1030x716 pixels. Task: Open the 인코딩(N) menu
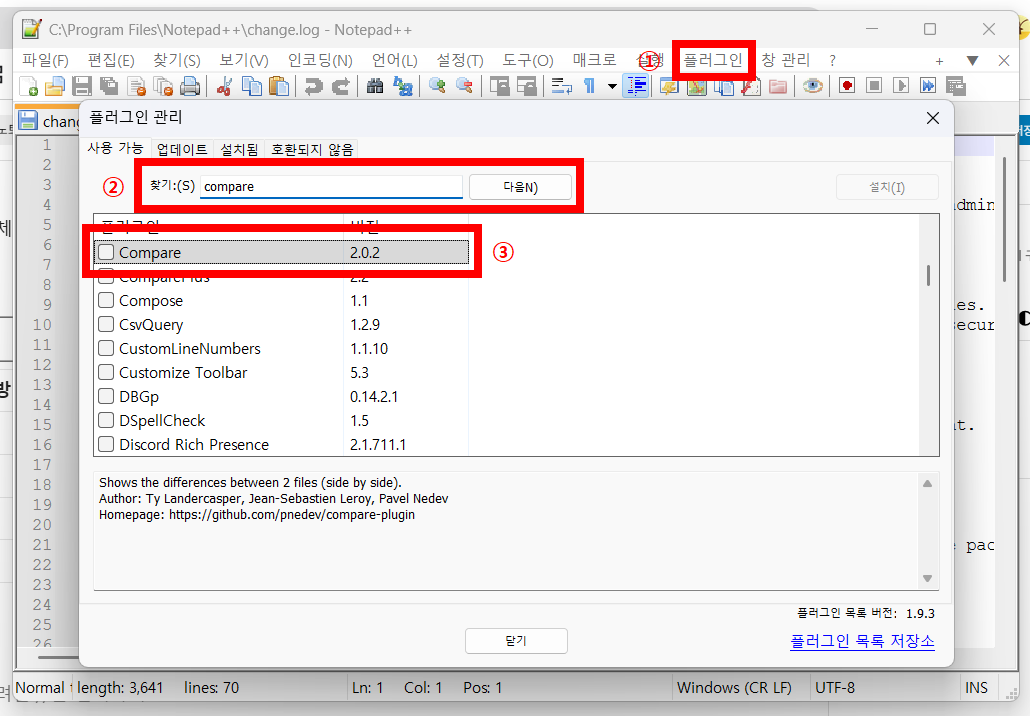[x=320, y=60]
